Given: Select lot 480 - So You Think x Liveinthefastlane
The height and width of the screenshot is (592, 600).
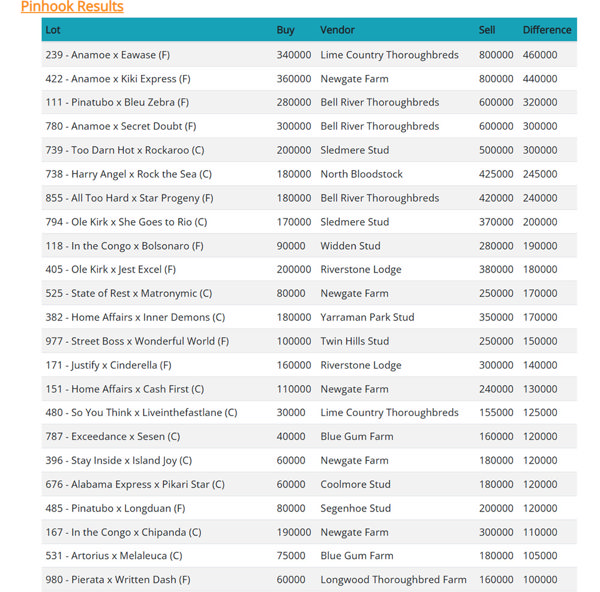Looking at the screenshot, I should tap(141, 413).
